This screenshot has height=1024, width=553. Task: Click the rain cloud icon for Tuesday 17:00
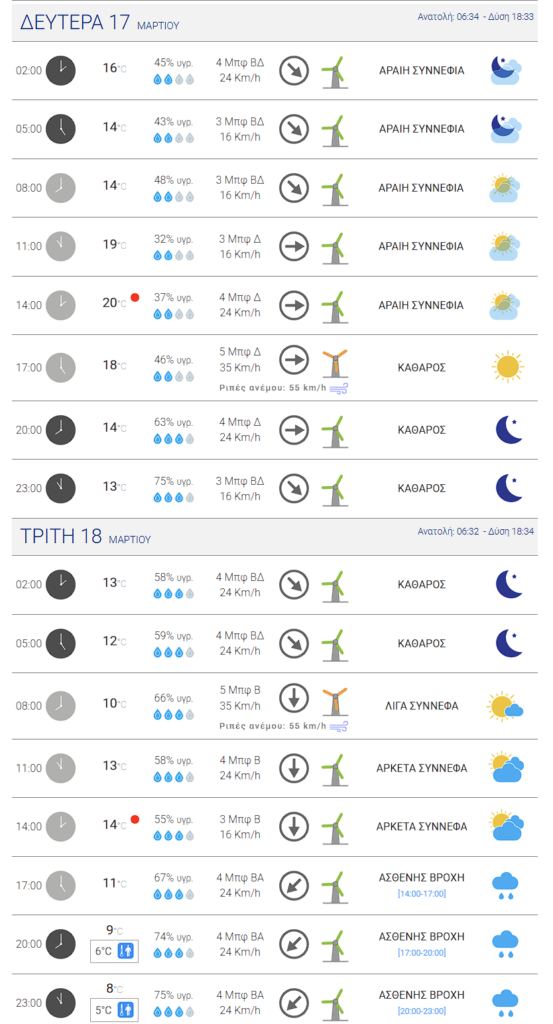click(505, 885)
